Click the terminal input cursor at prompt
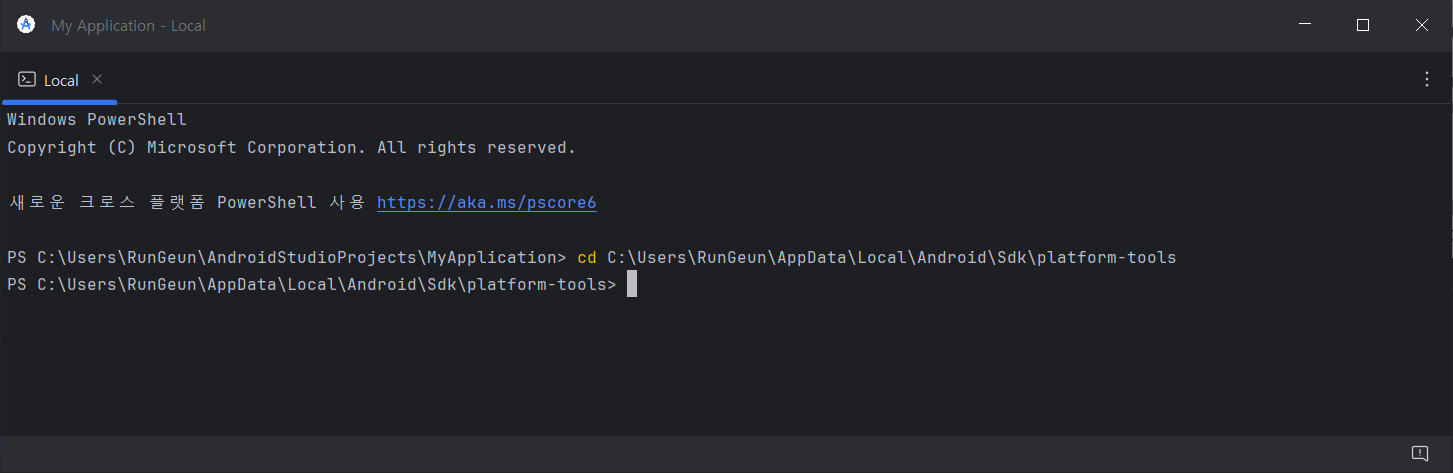The image size is (1453, 473). tap(632, 285)
